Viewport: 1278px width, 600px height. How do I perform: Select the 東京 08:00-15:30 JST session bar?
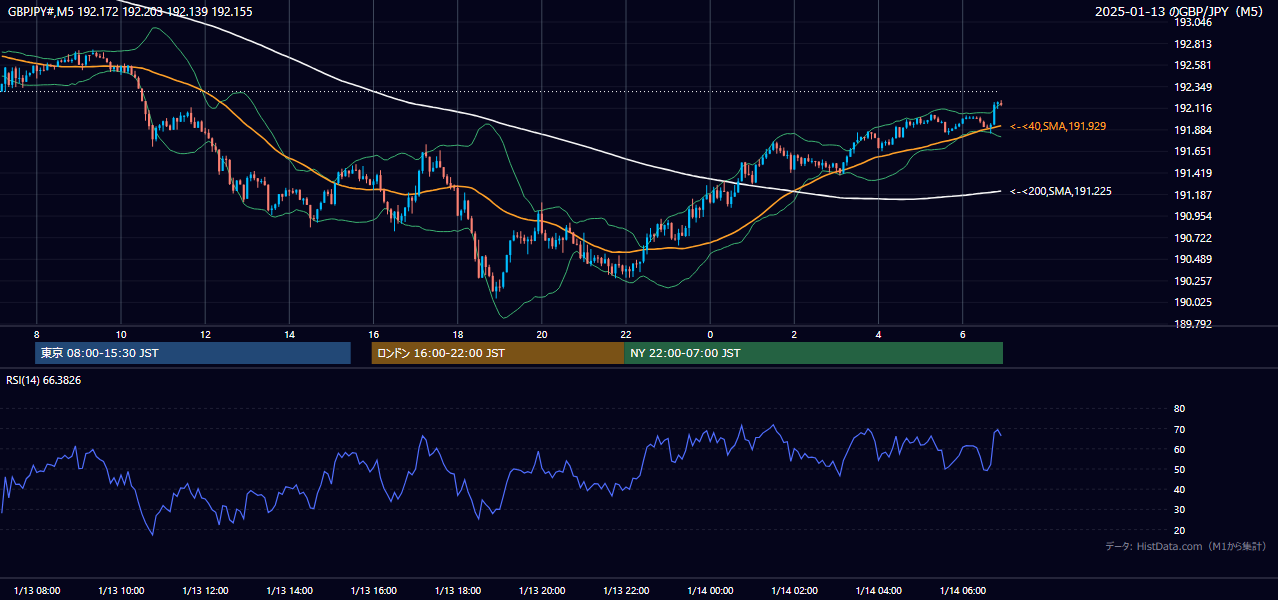[193, 353]
